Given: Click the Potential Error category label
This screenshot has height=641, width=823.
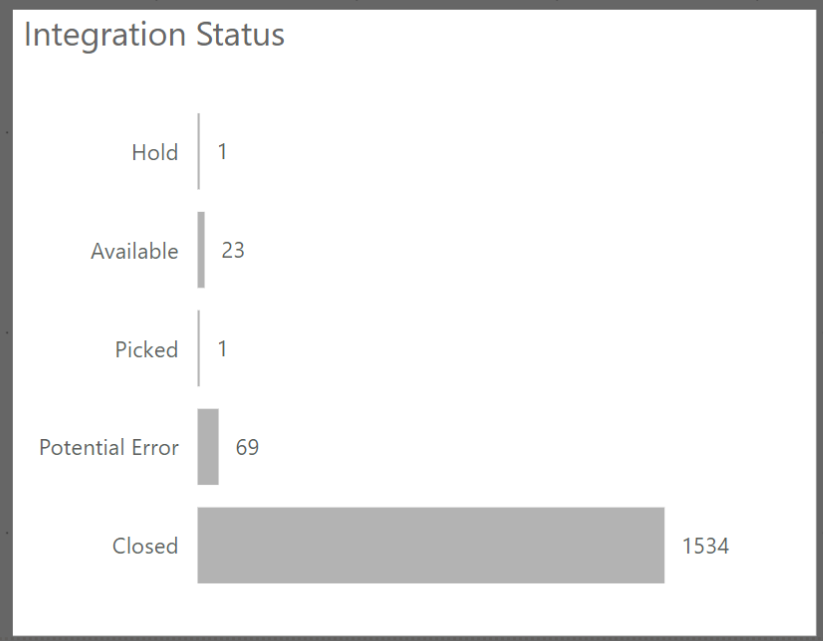Looking at the screenshot, I should [x=109, y=447].
